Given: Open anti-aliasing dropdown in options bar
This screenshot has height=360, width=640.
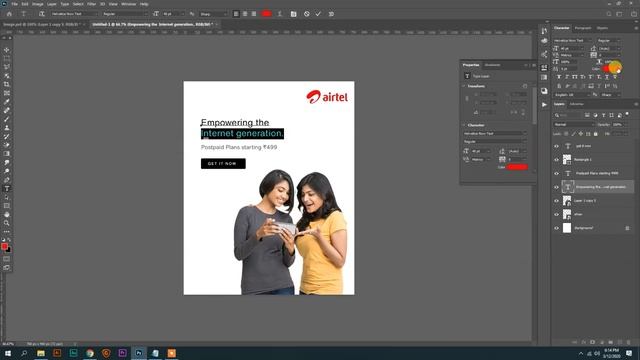Looking at the screenshot, I should coord(213,14).
